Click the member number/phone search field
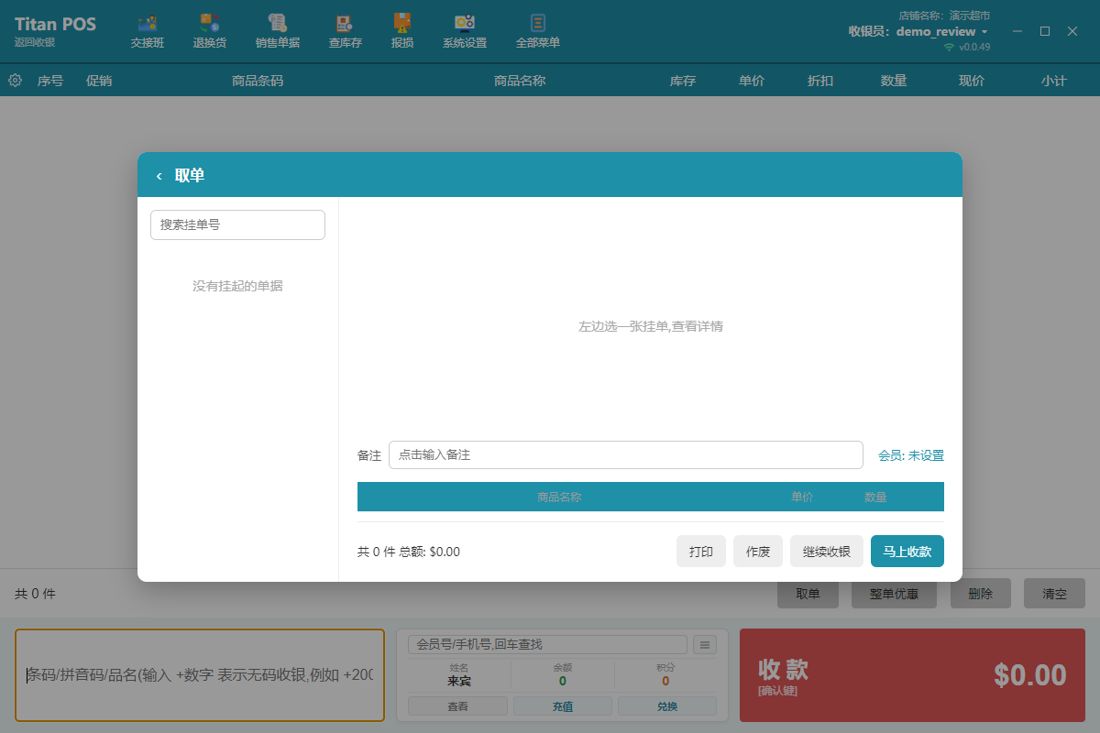The image size is (1100, 733). 547,645
